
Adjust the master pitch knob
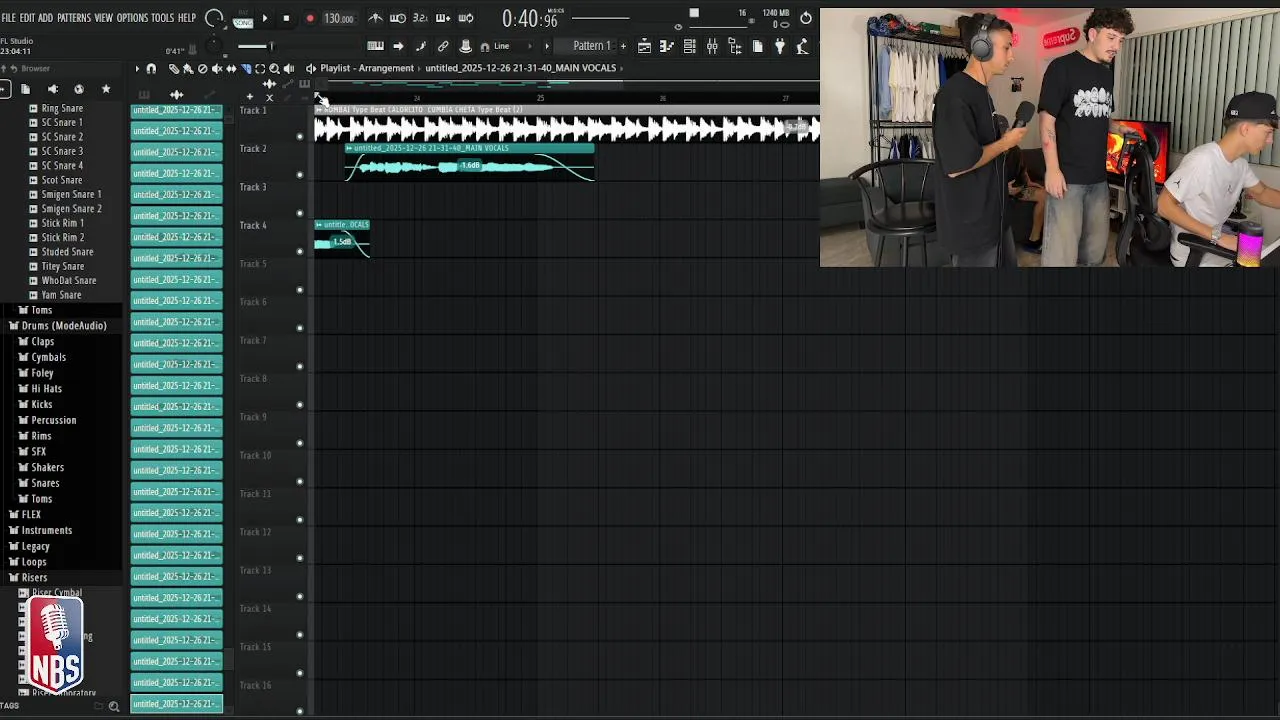(x=214, y=46)
